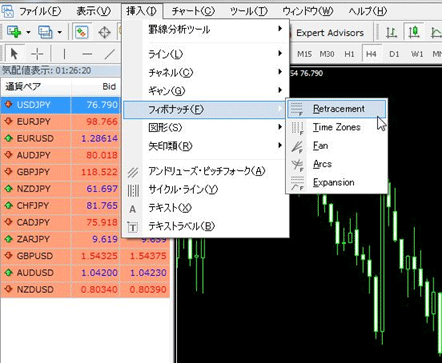Select Fibonacci Arcs

click(x=337, y=164)
